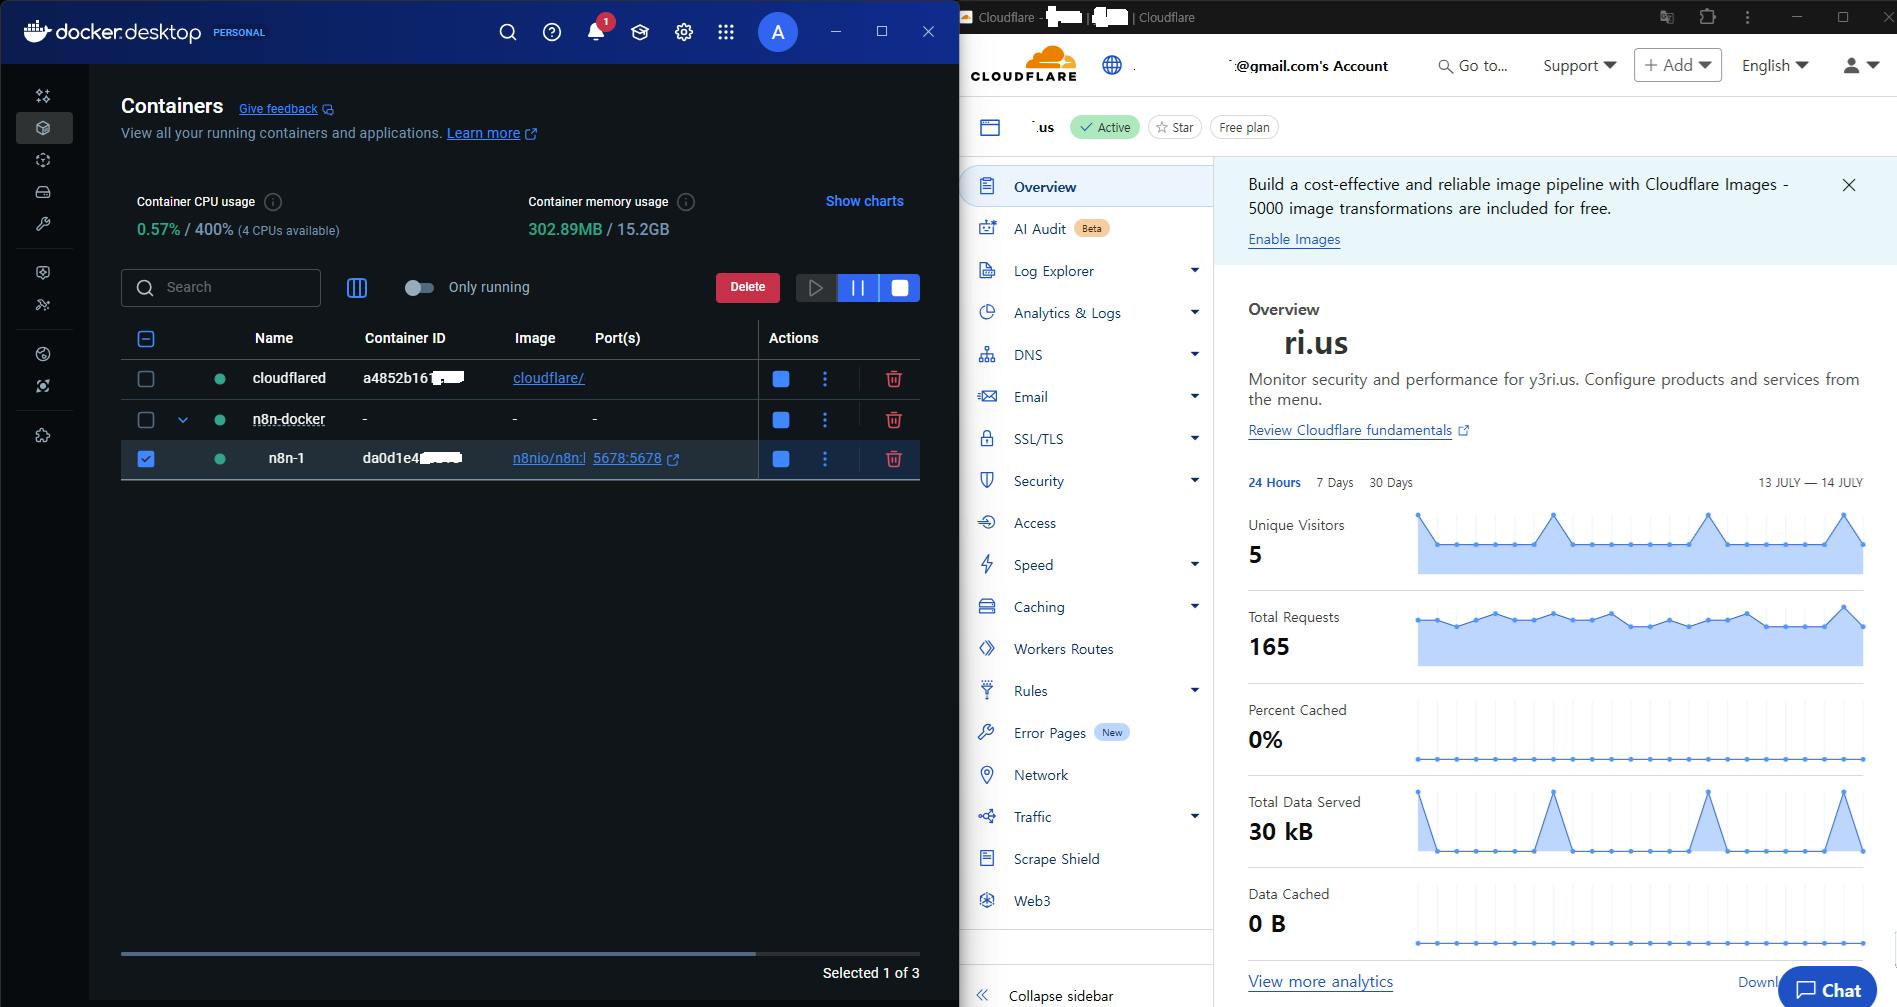The width and height of the screenshot is (1897, 1007).
Task: Open the Chat support button
Action: click(x=1828, y=989)
